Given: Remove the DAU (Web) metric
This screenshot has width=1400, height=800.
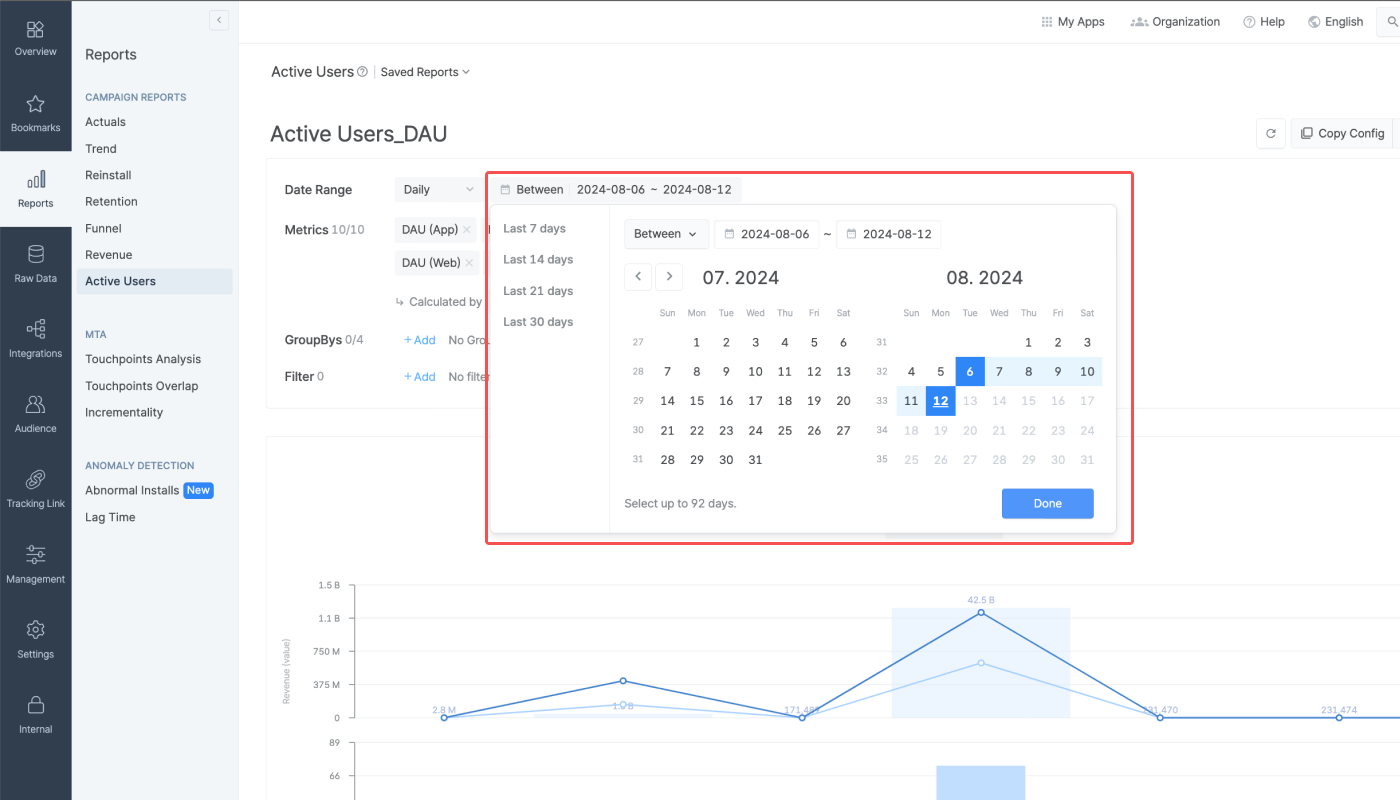Looking at the screenshot, I should pyautogui.click(x=469, y=263).
